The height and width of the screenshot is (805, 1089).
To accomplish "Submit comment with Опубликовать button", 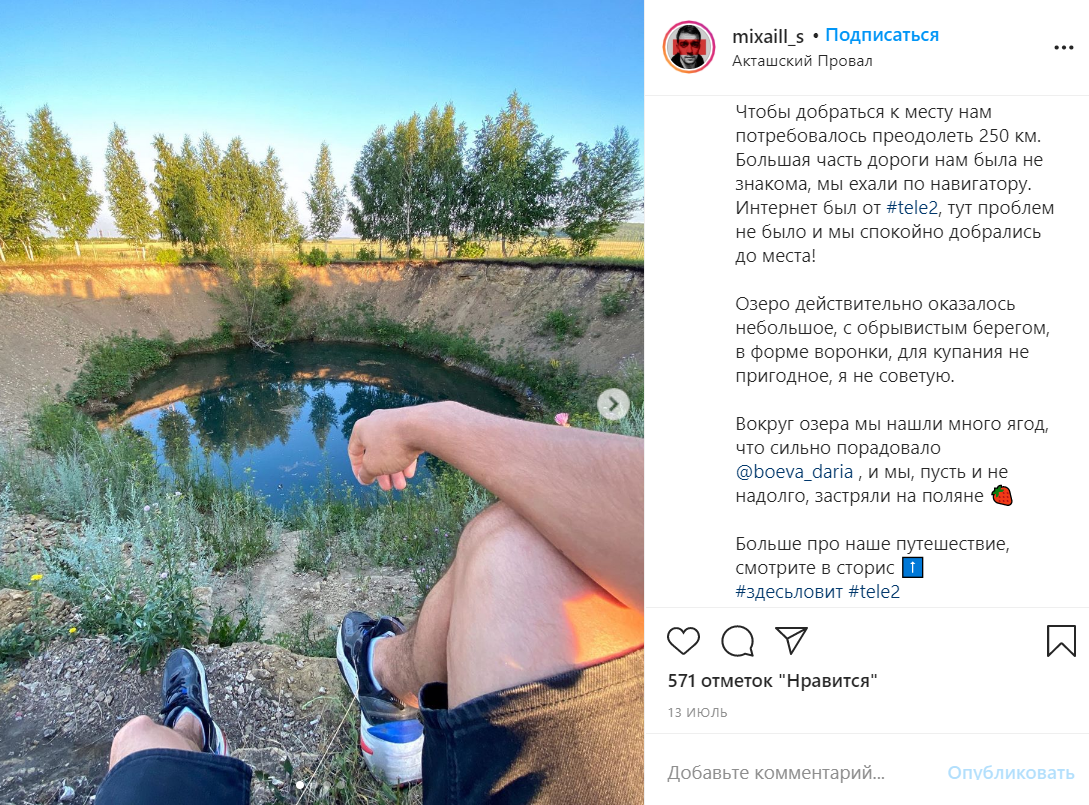I will [1011, 772].
